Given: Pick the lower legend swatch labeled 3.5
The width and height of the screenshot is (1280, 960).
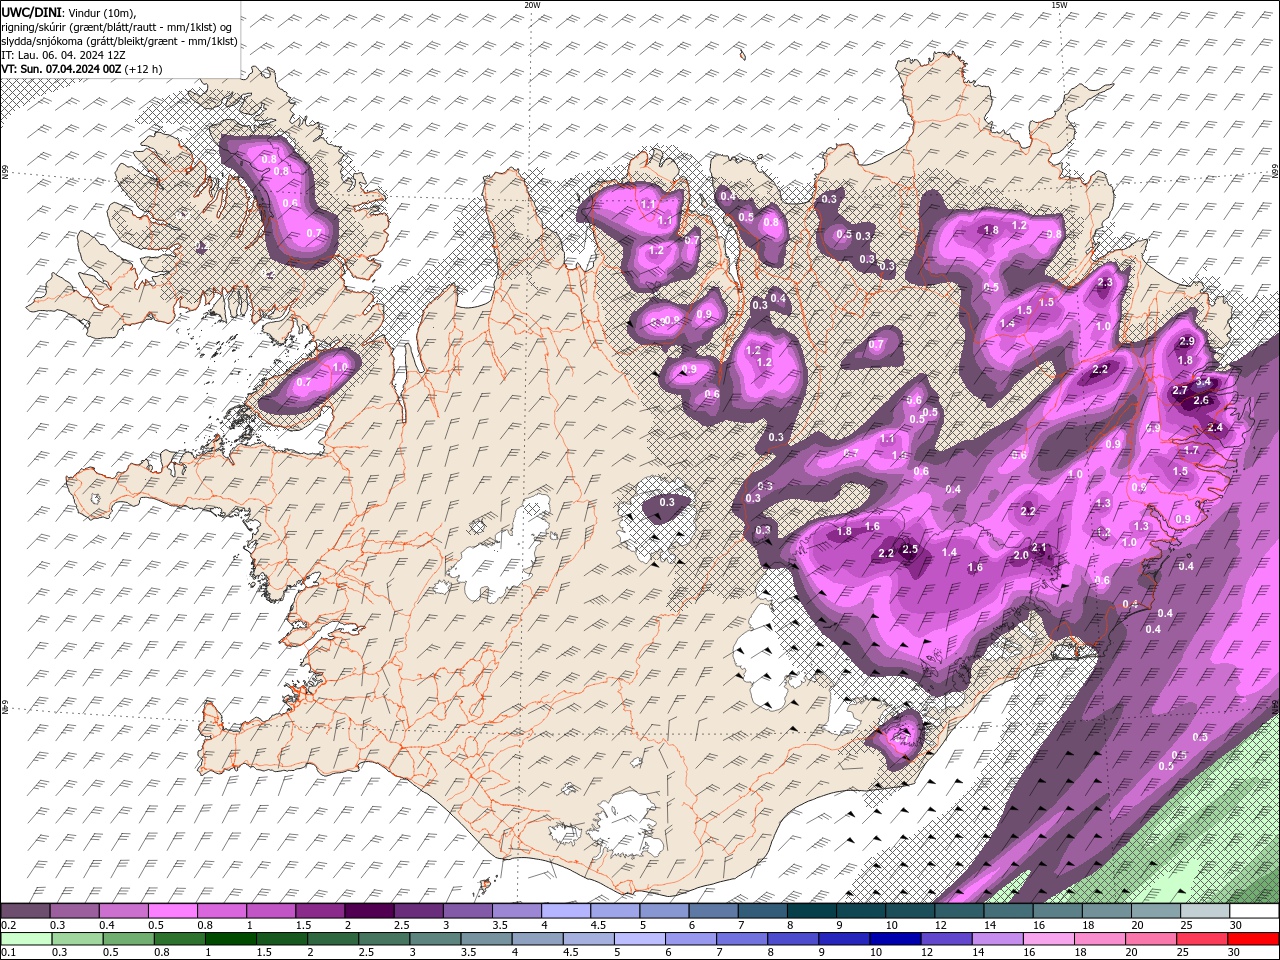Looking at the screenshot, I should tap(487, 939).
